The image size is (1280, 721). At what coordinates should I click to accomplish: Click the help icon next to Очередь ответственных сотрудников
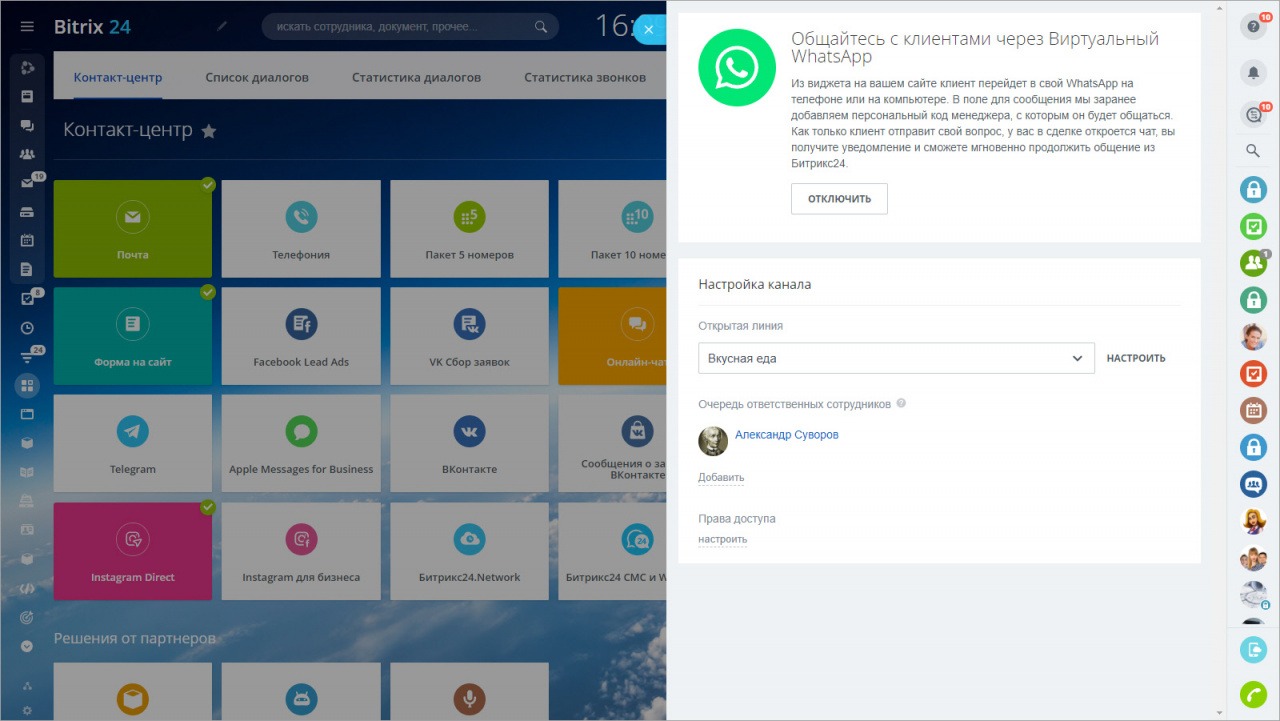[901, 404]
